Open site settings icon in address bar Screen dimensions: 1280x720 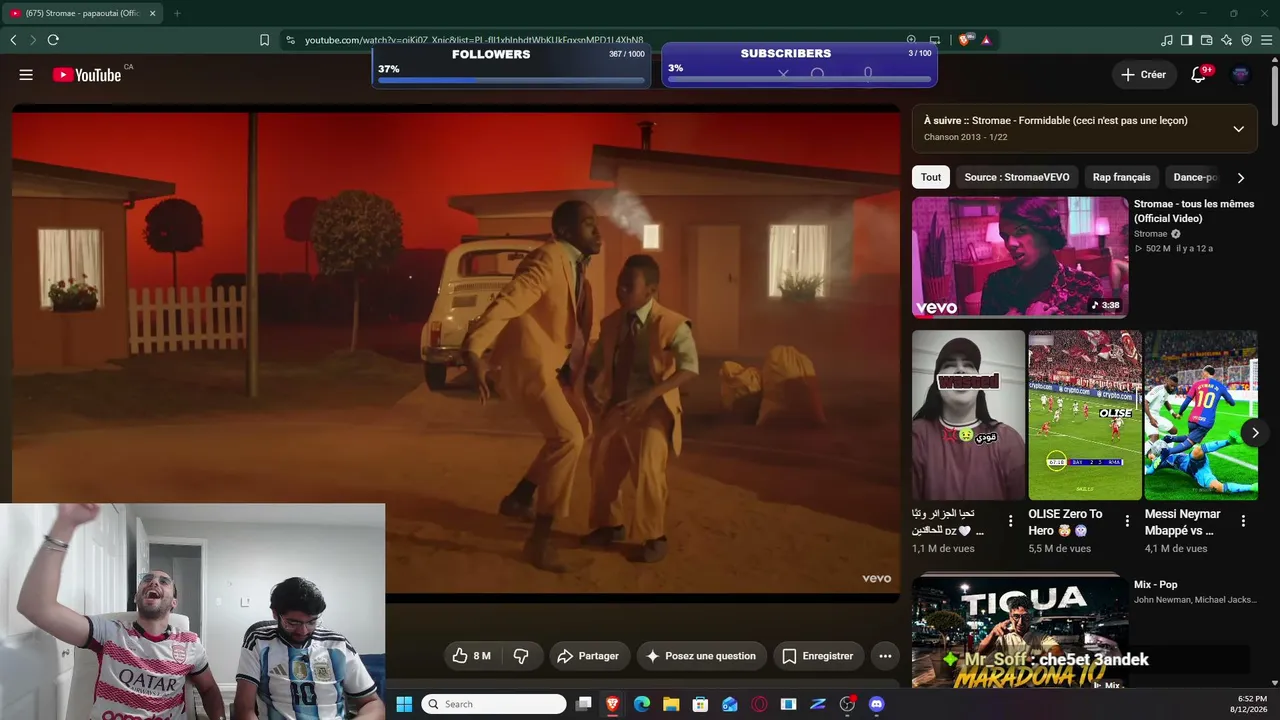(290, 40)
